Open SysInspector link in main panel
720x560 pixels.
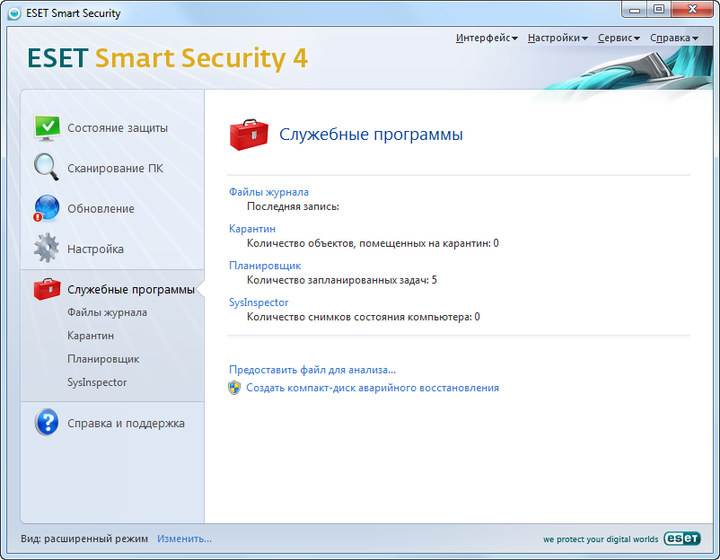259,302
